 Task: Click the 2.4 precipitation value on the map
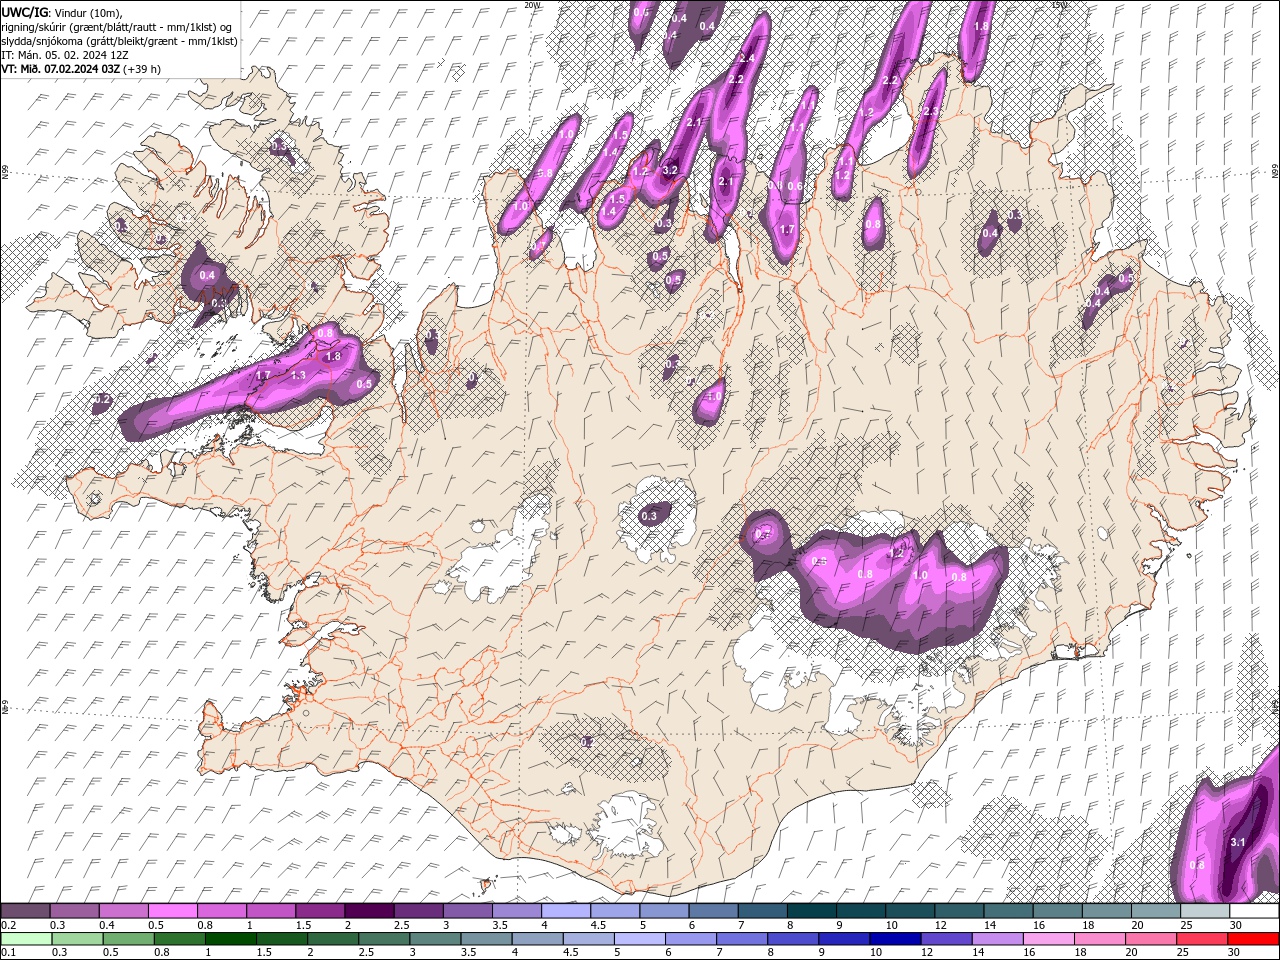click(x=746, y=58)
